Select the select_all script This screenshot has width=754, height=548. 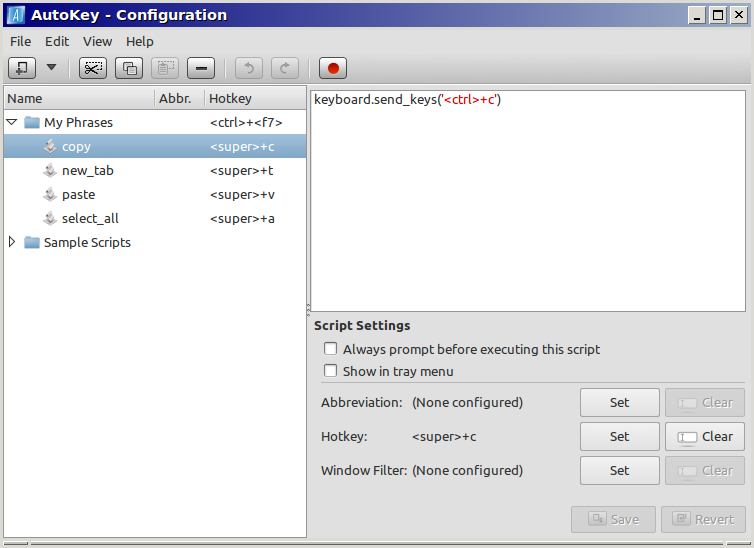(155, 218)
